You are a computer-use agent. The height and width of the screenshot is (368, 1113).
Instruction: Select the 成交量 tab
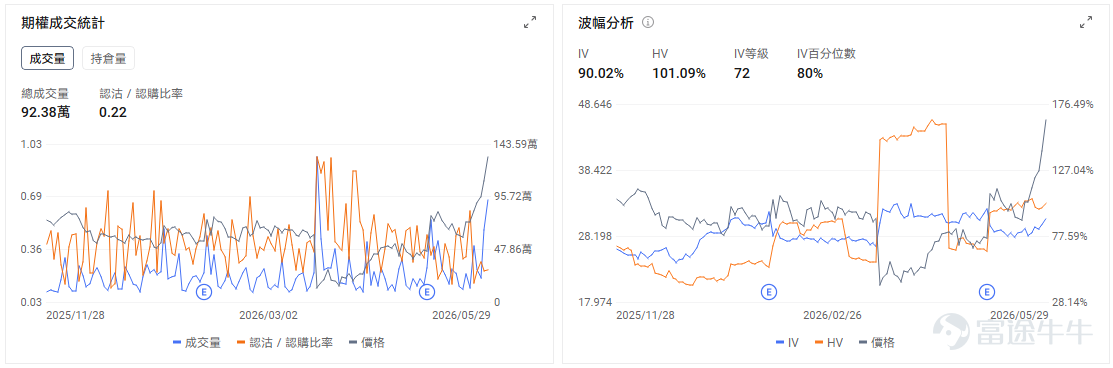48,58
